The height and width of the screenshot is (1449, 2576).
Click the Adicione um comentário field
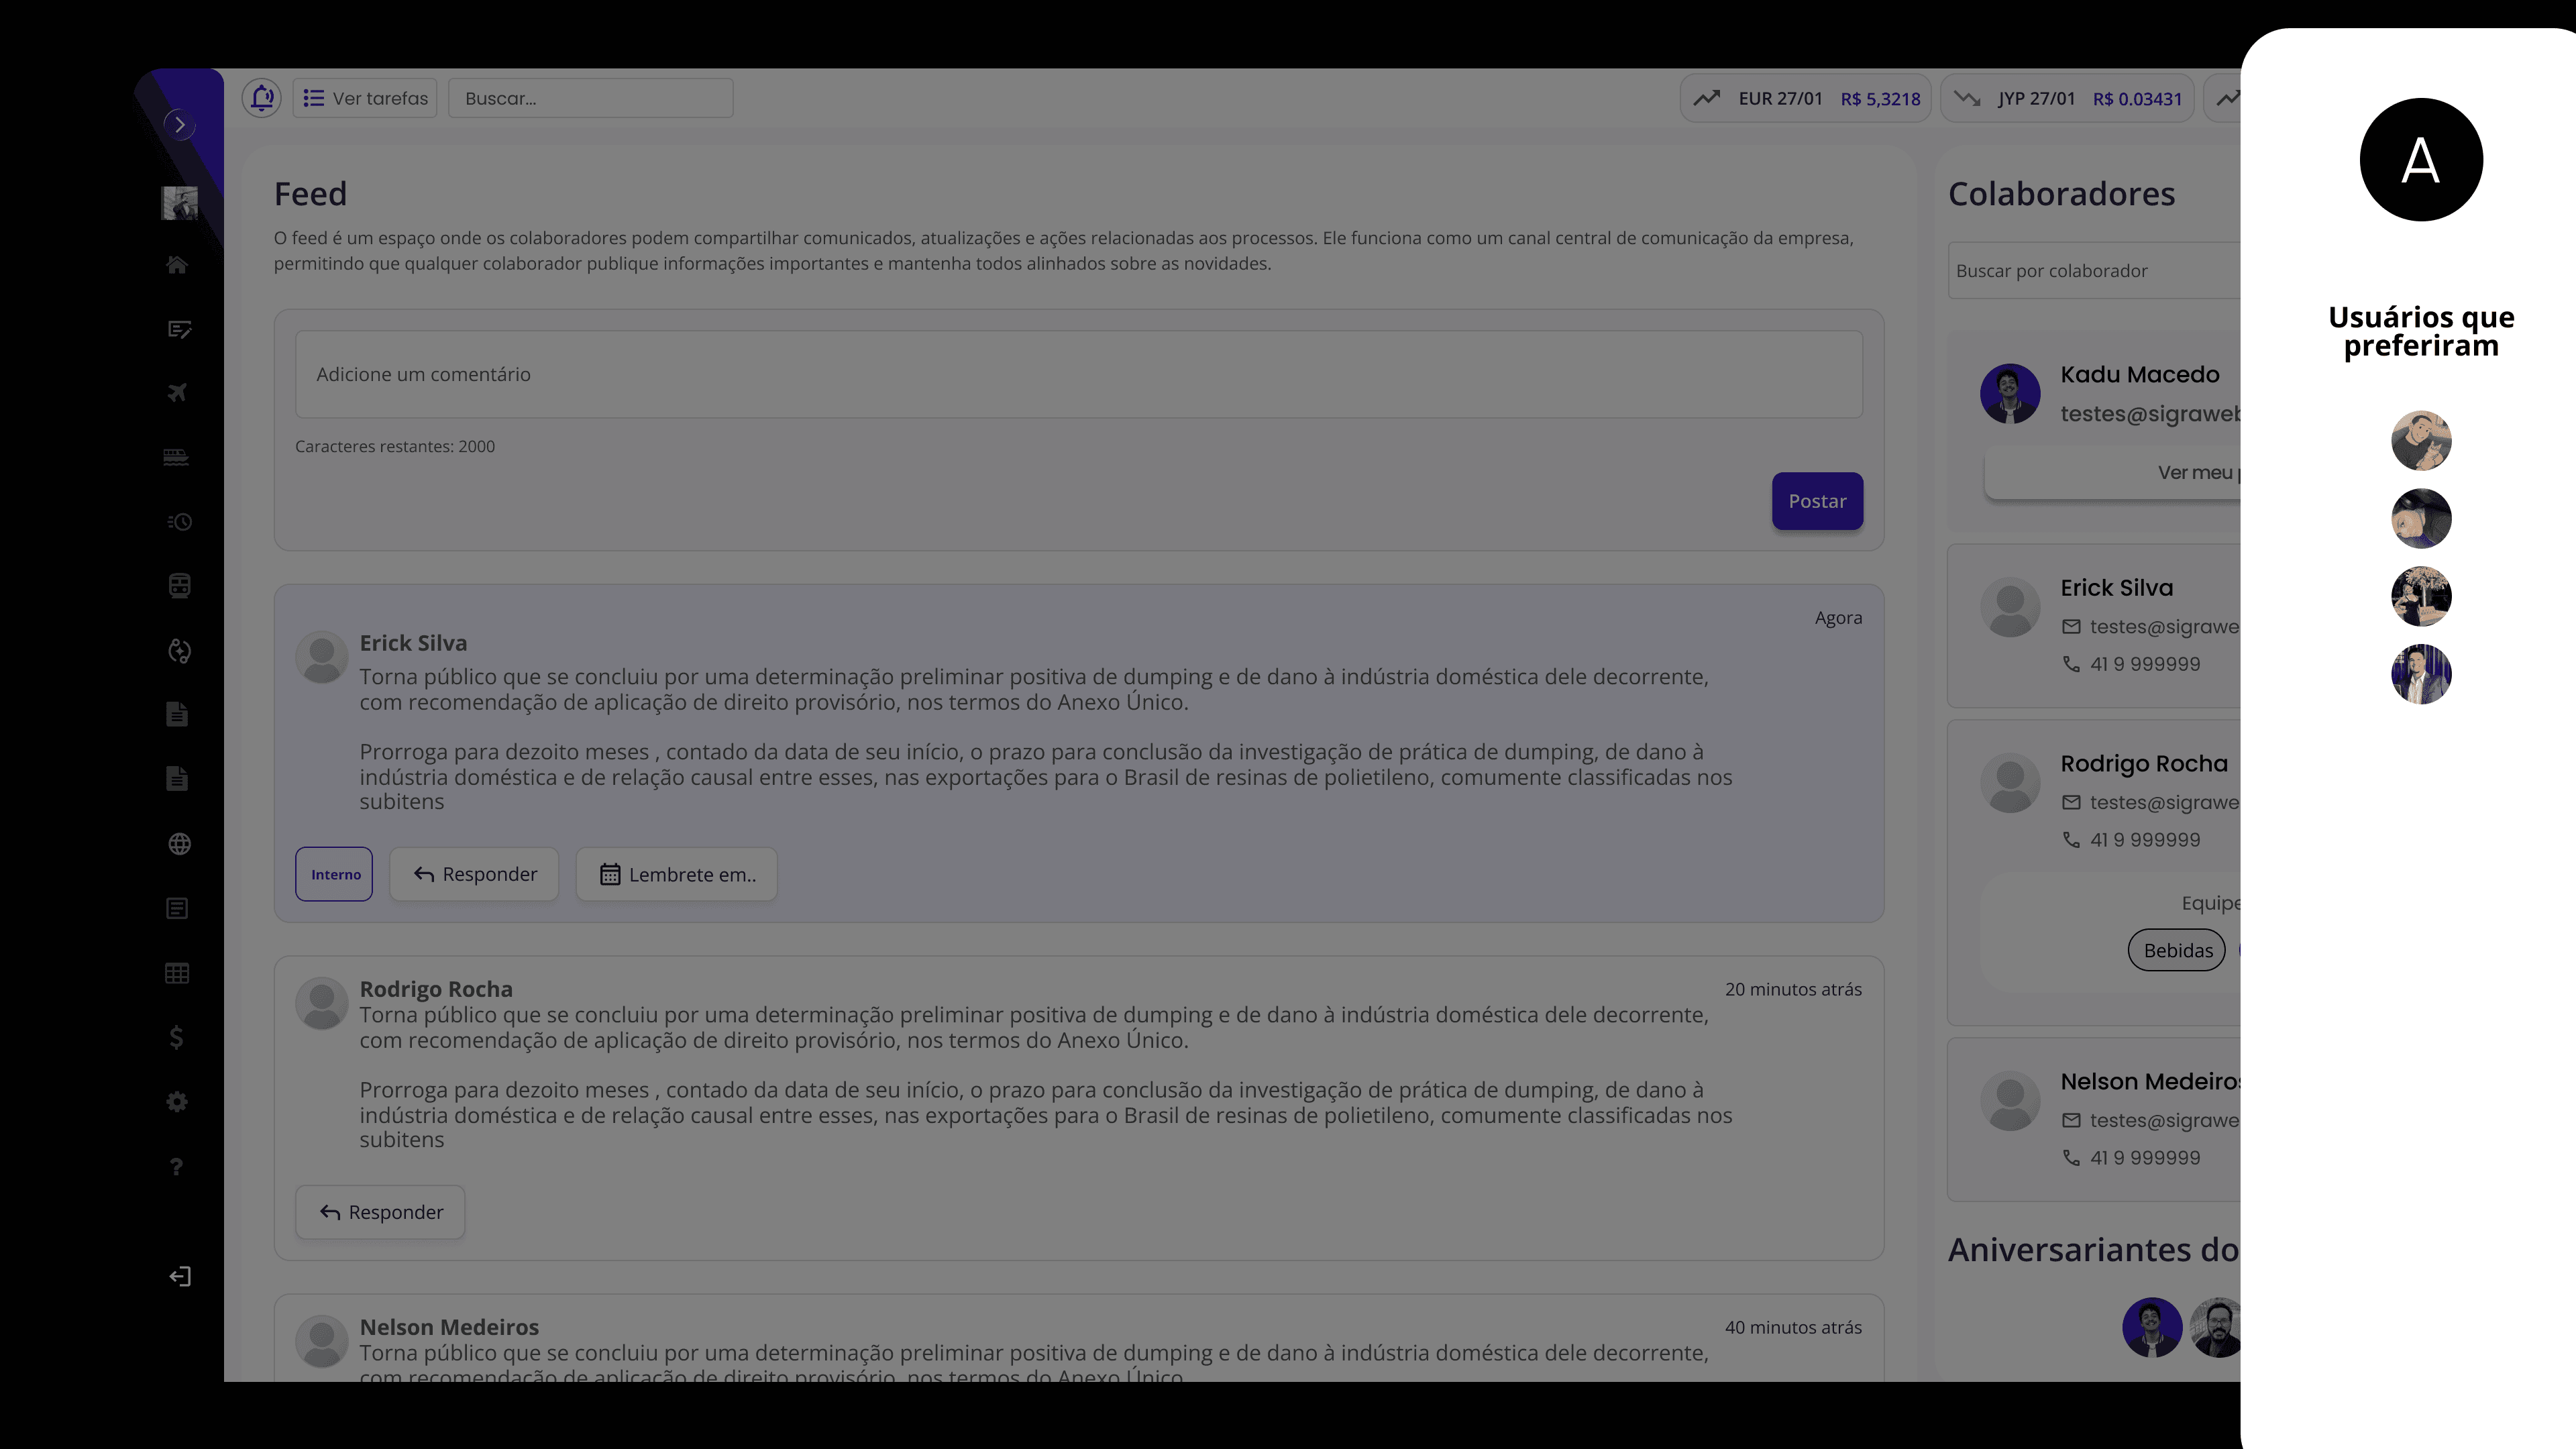click(x=1079, y=374)
